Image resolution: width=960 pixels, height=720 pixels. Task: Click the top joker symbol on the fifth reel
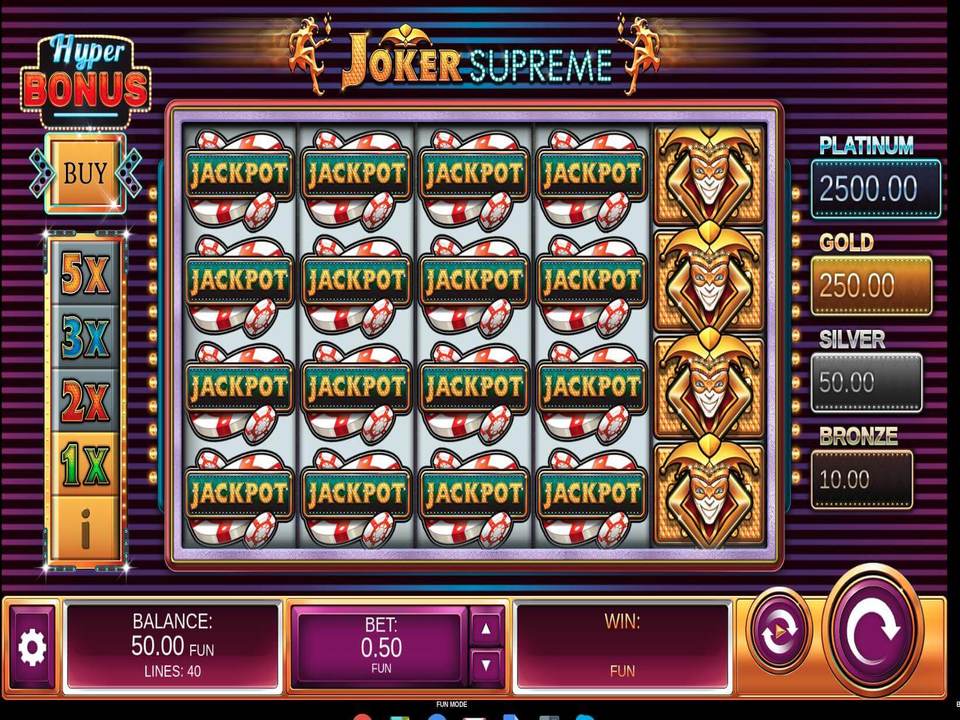[709, 174]
